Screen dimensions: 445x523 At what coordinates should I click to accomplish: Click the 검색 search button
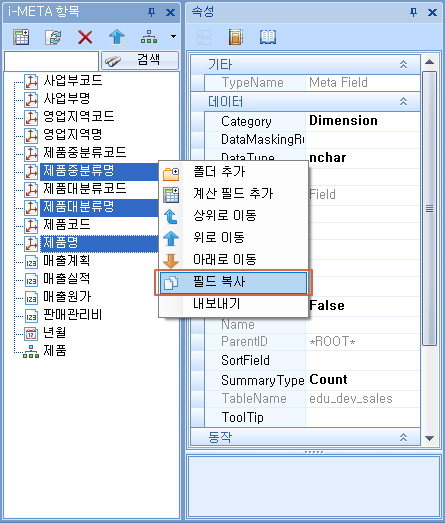(x=140, y=60)
